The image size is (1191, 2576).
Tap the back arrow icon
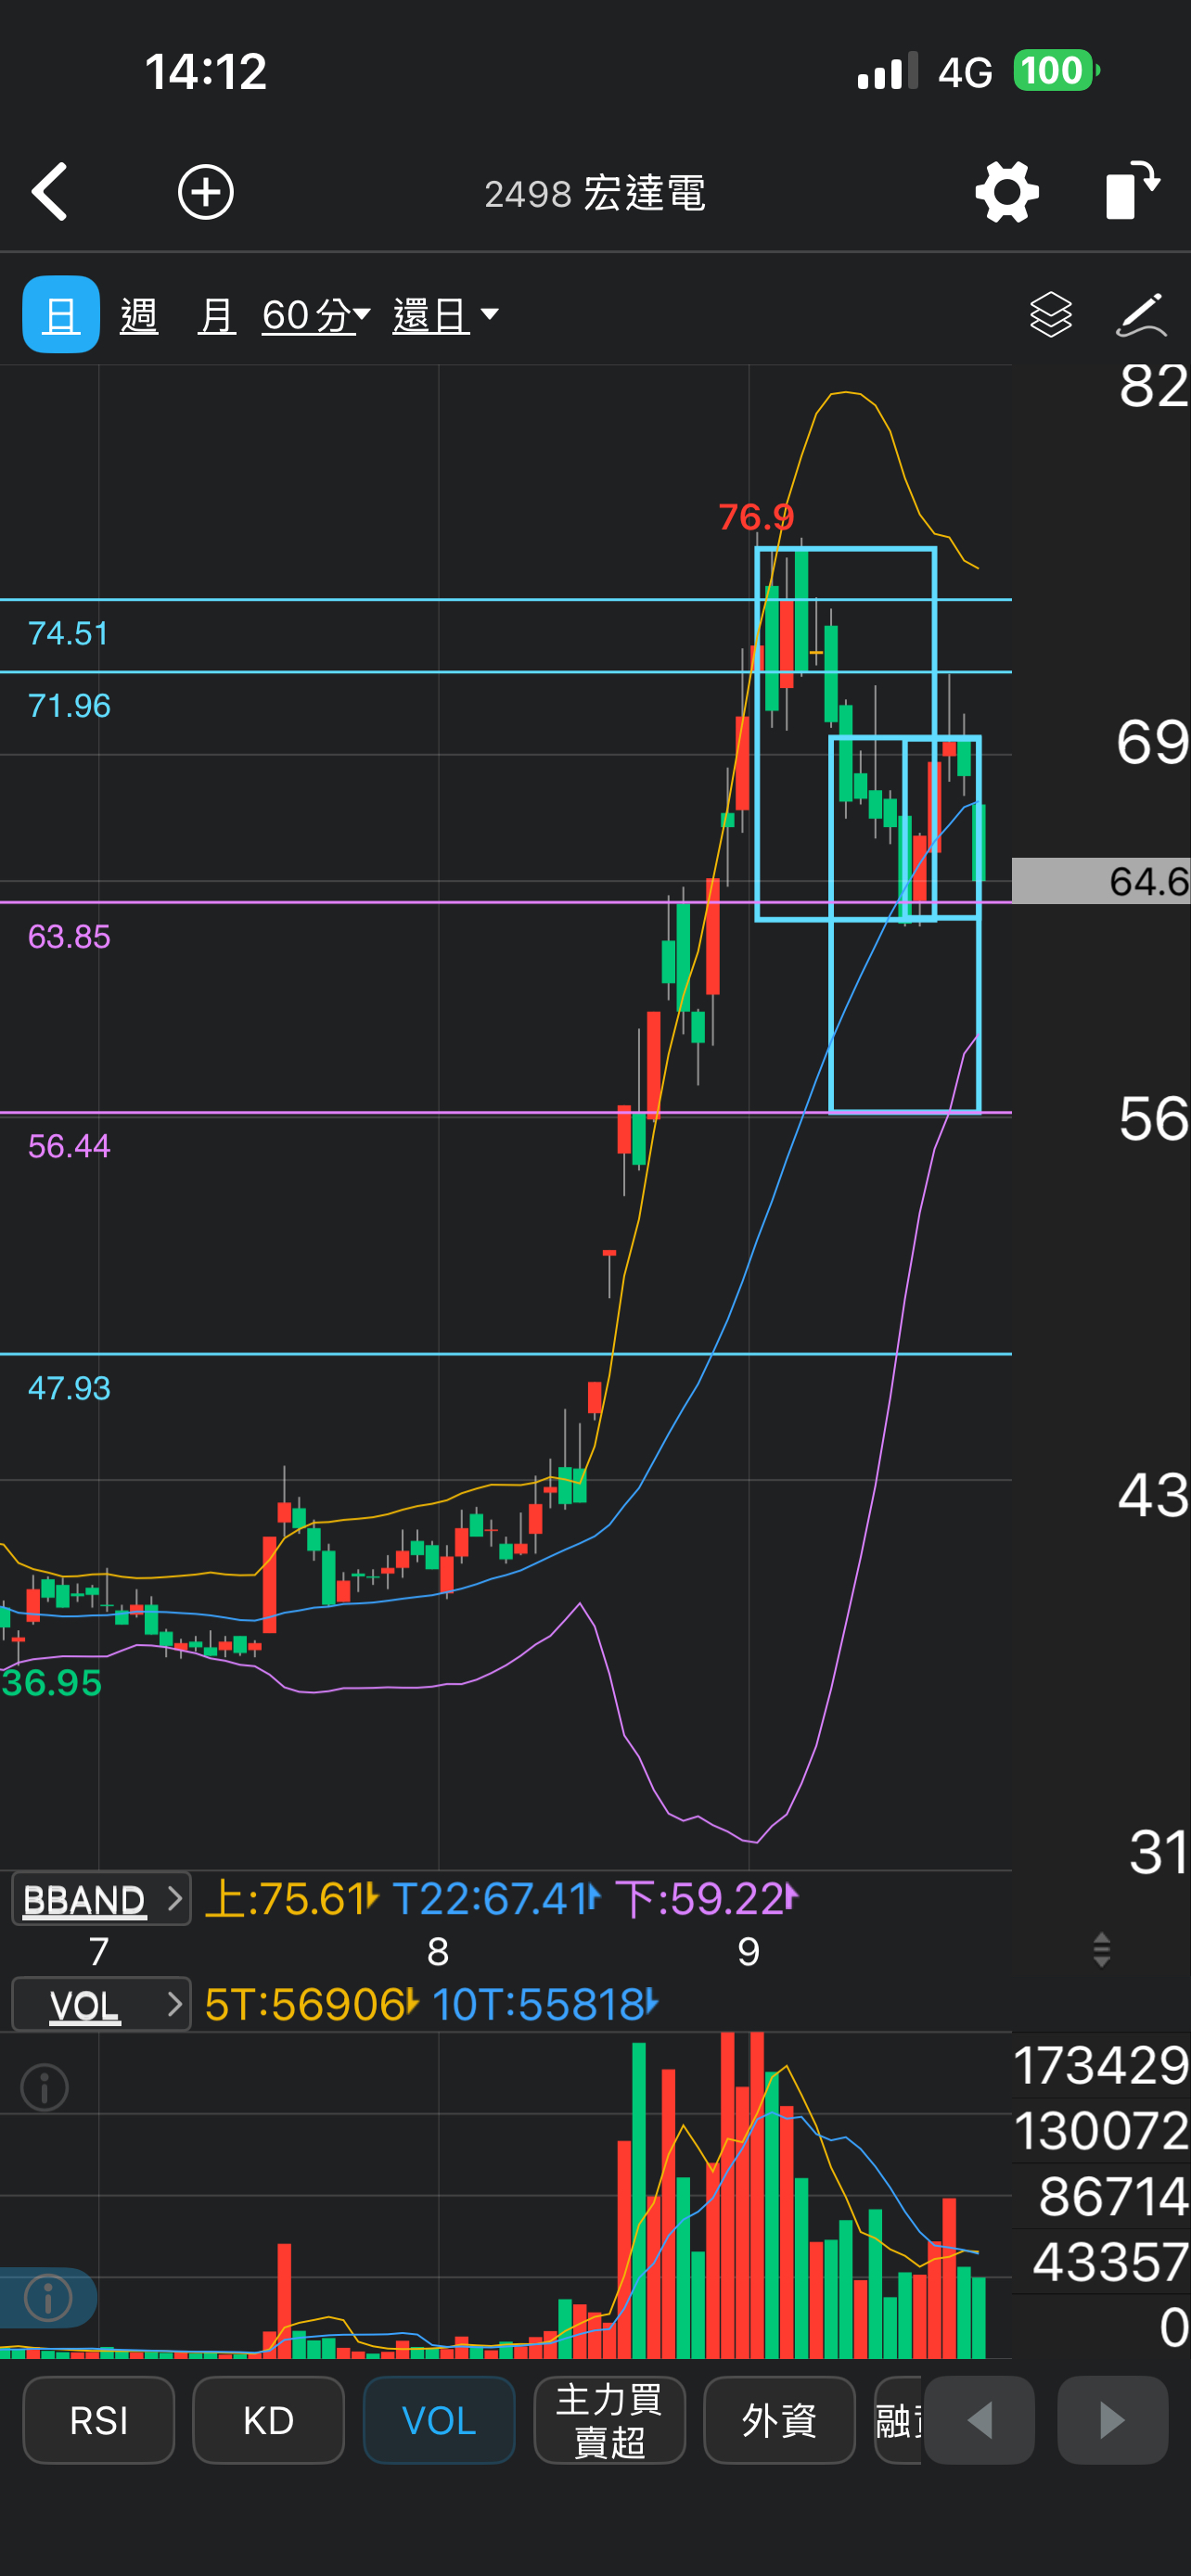50,191
